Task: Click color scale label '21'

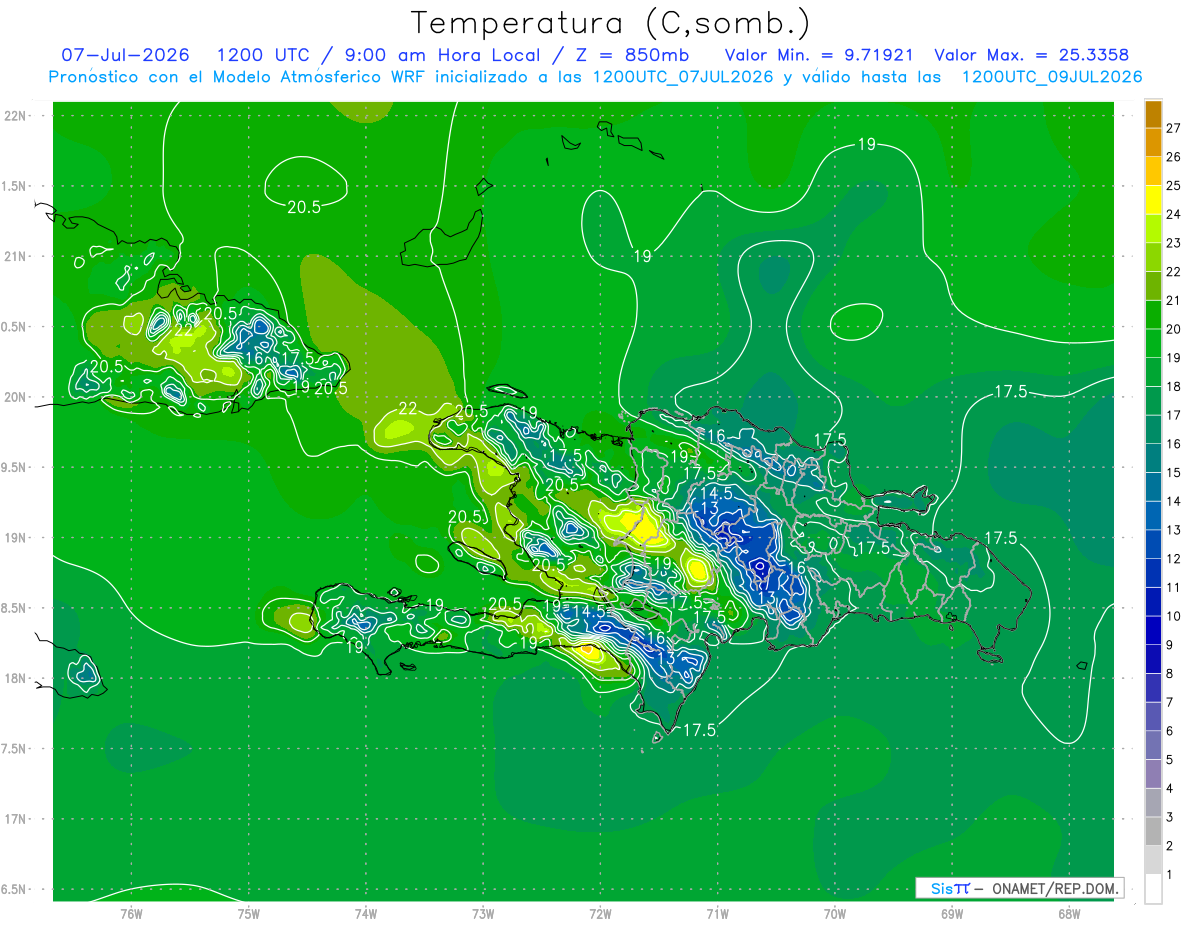Action: coord(1174,300)
